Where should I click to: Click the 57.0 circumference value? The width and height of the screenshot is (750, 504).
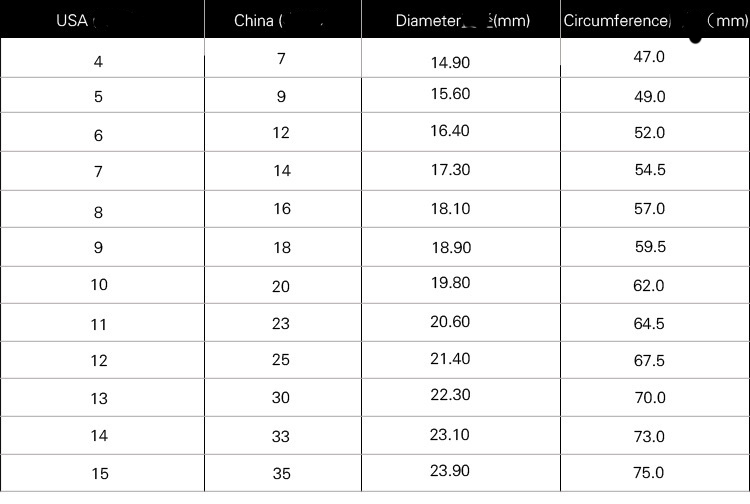click(649, 209)
